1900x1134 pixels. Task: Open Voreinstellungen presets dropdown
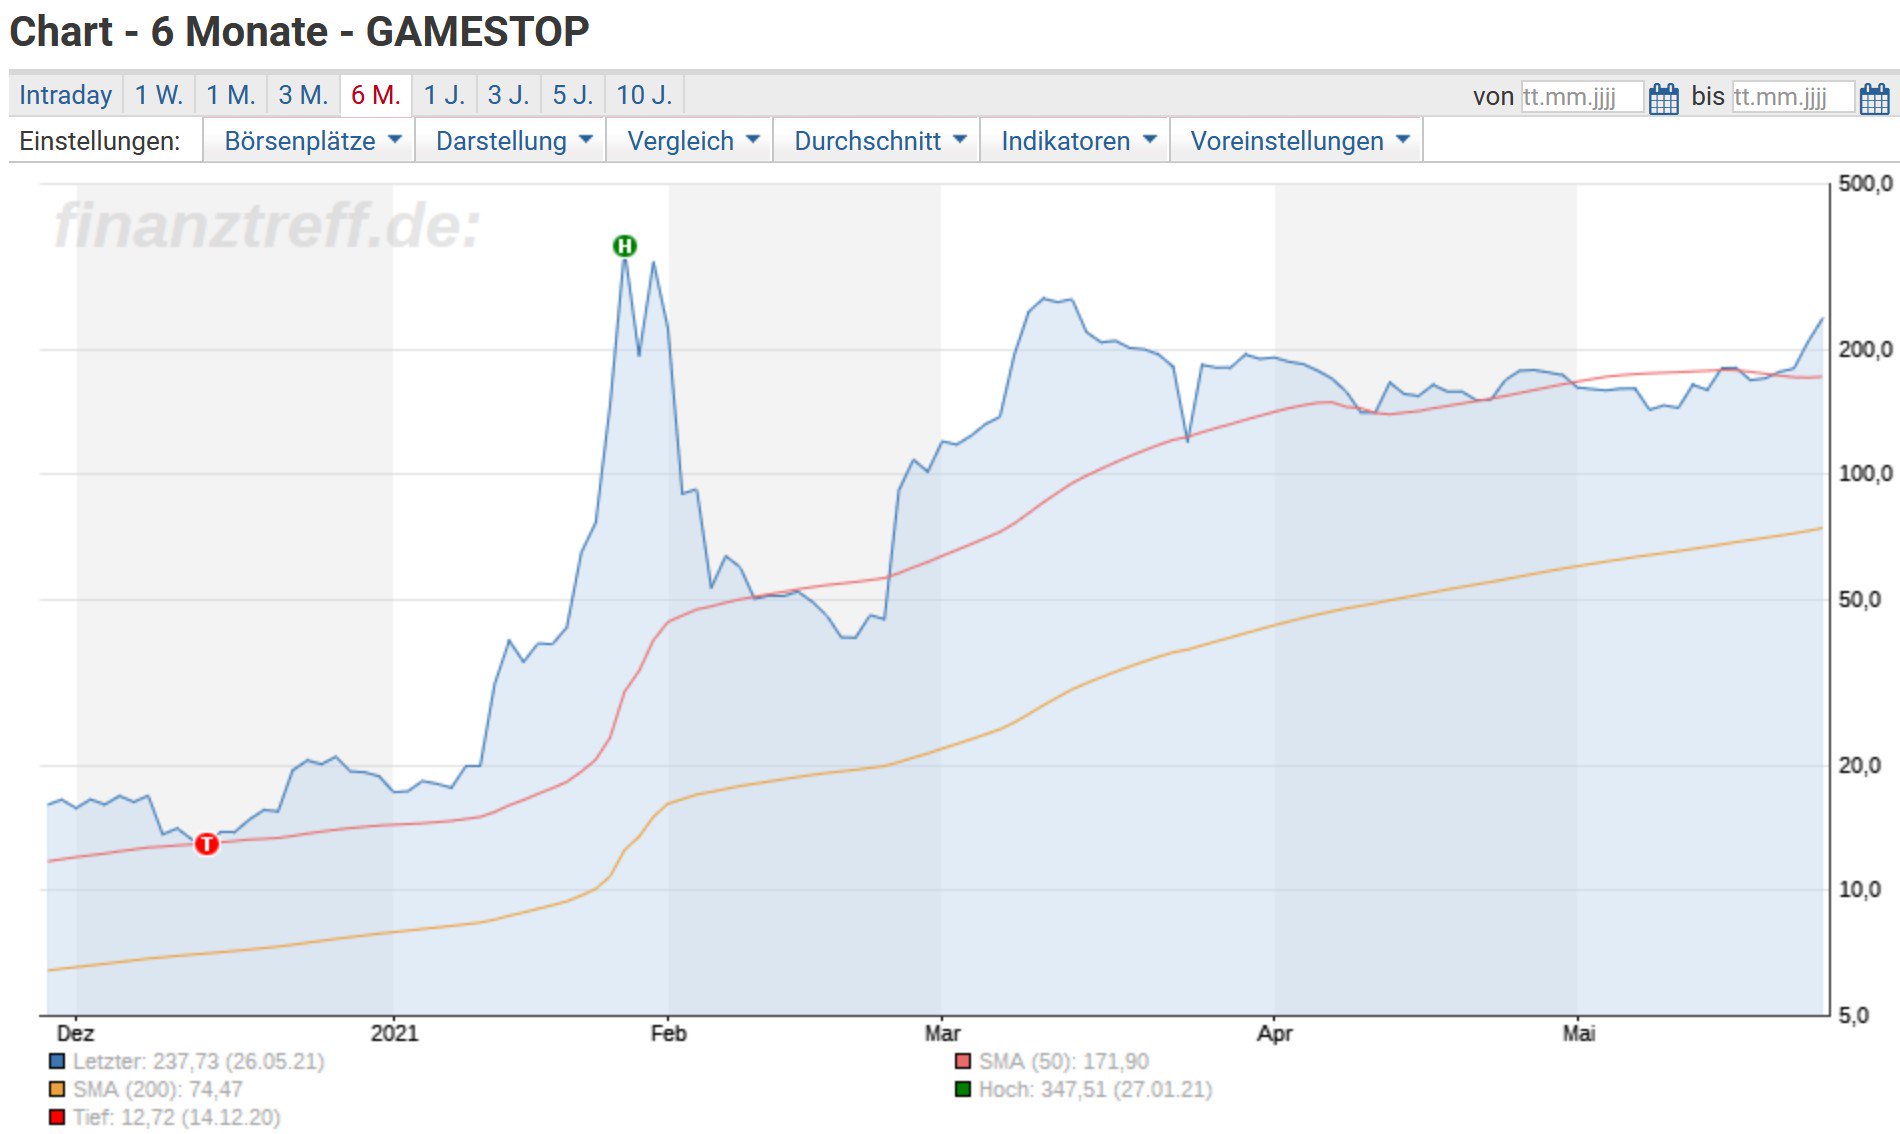1298,141
